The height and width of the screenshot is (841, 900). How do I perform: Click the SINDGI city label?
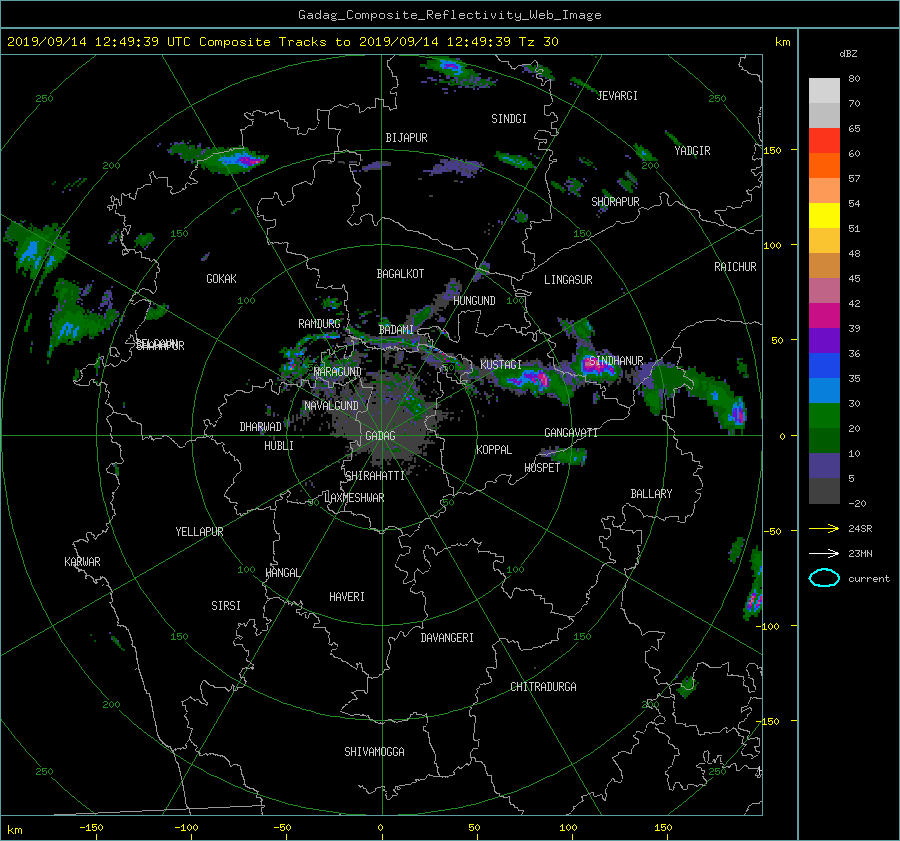(x=509, y=119)
